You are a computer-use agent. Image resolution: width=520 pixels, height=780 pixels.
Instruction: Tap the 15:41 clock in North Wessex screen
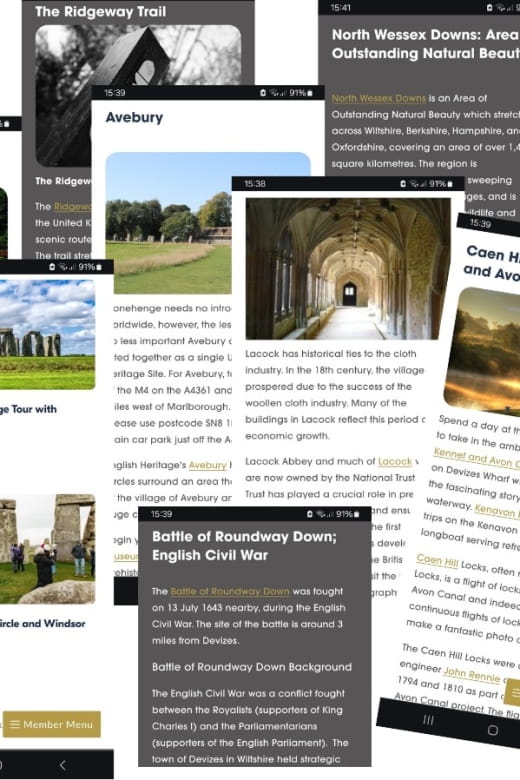click(x=341, y=7)
